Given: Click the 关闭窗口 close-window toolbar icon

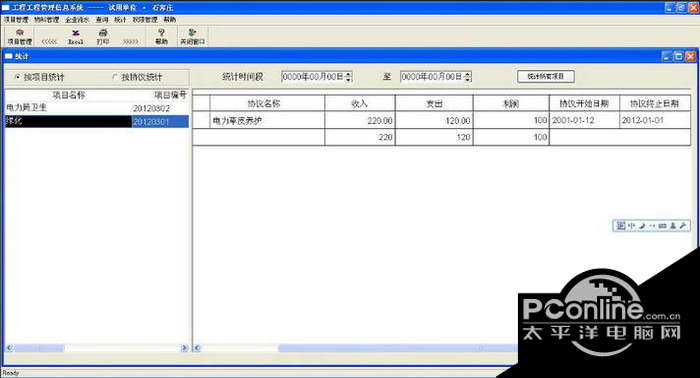Looking at the screenshot, I should [x=192, y=37].
